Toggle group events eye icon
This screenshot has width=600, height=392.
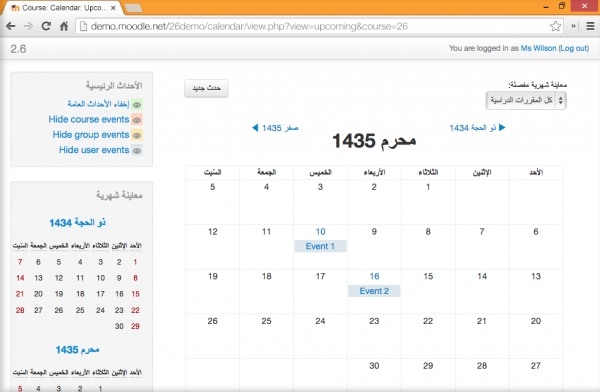tap(137, 135)
